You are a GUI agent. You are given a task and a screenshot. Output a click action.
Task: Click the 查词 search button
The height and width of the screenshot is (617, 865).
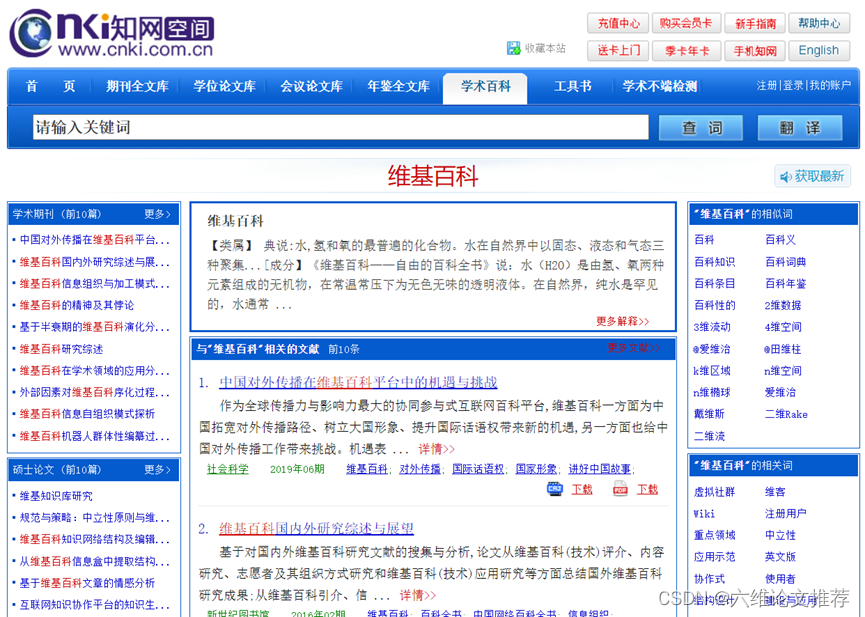point(701,128)
